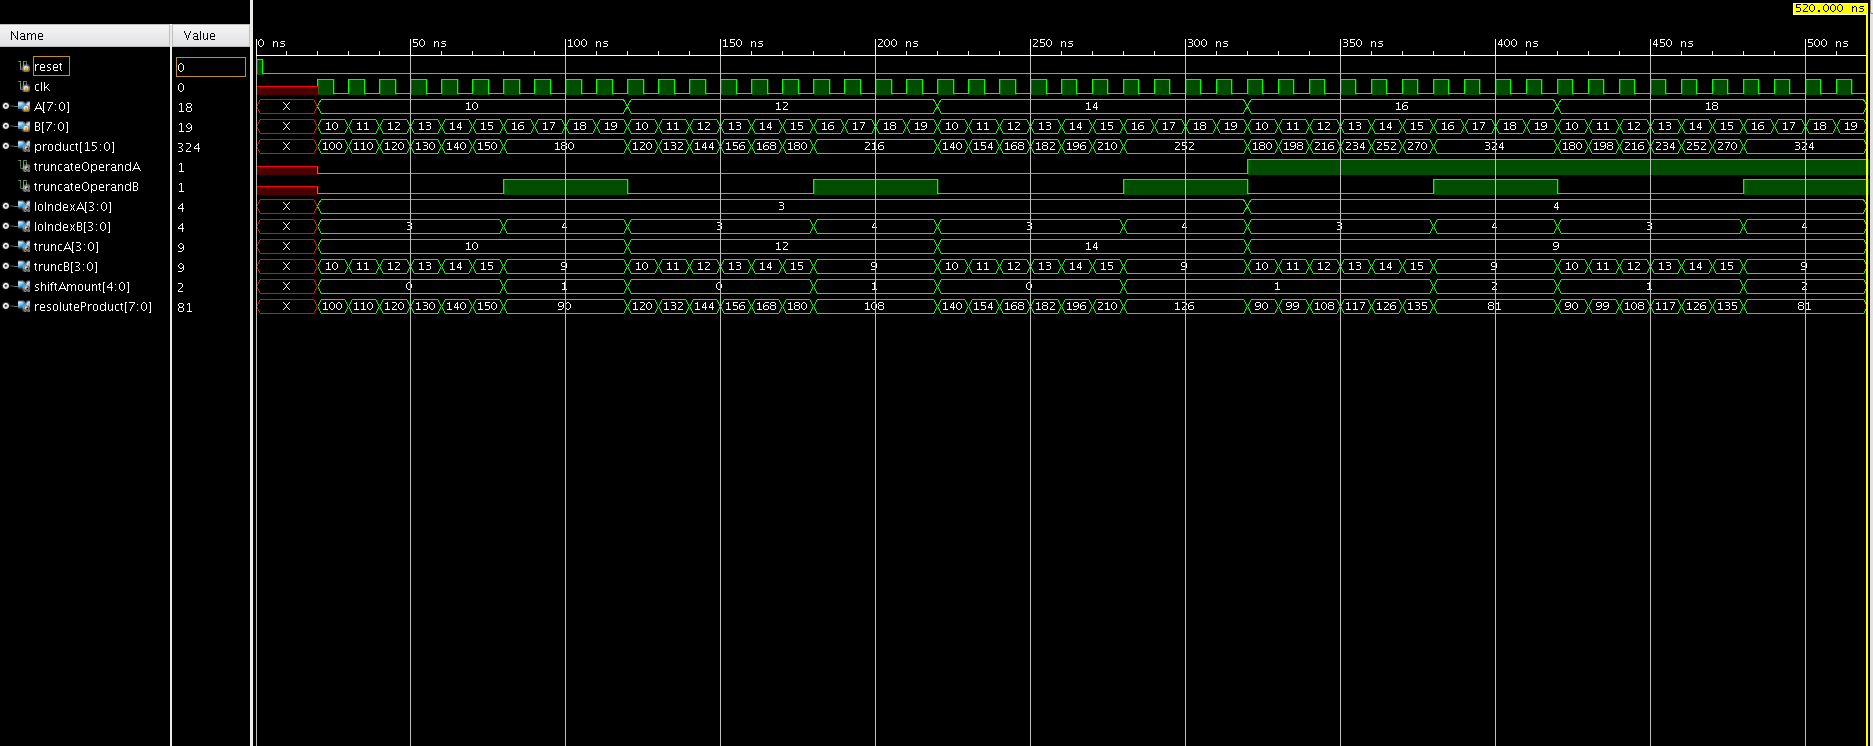
Task: Click the A waveform segment showing 16
Action: click(1402, 106)
